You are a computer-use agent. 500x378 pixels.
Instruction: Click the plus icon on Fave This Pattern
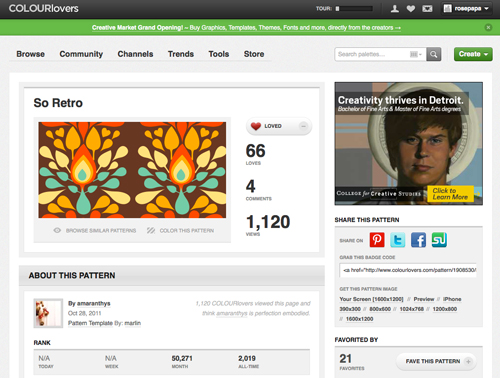coord(468,361)
